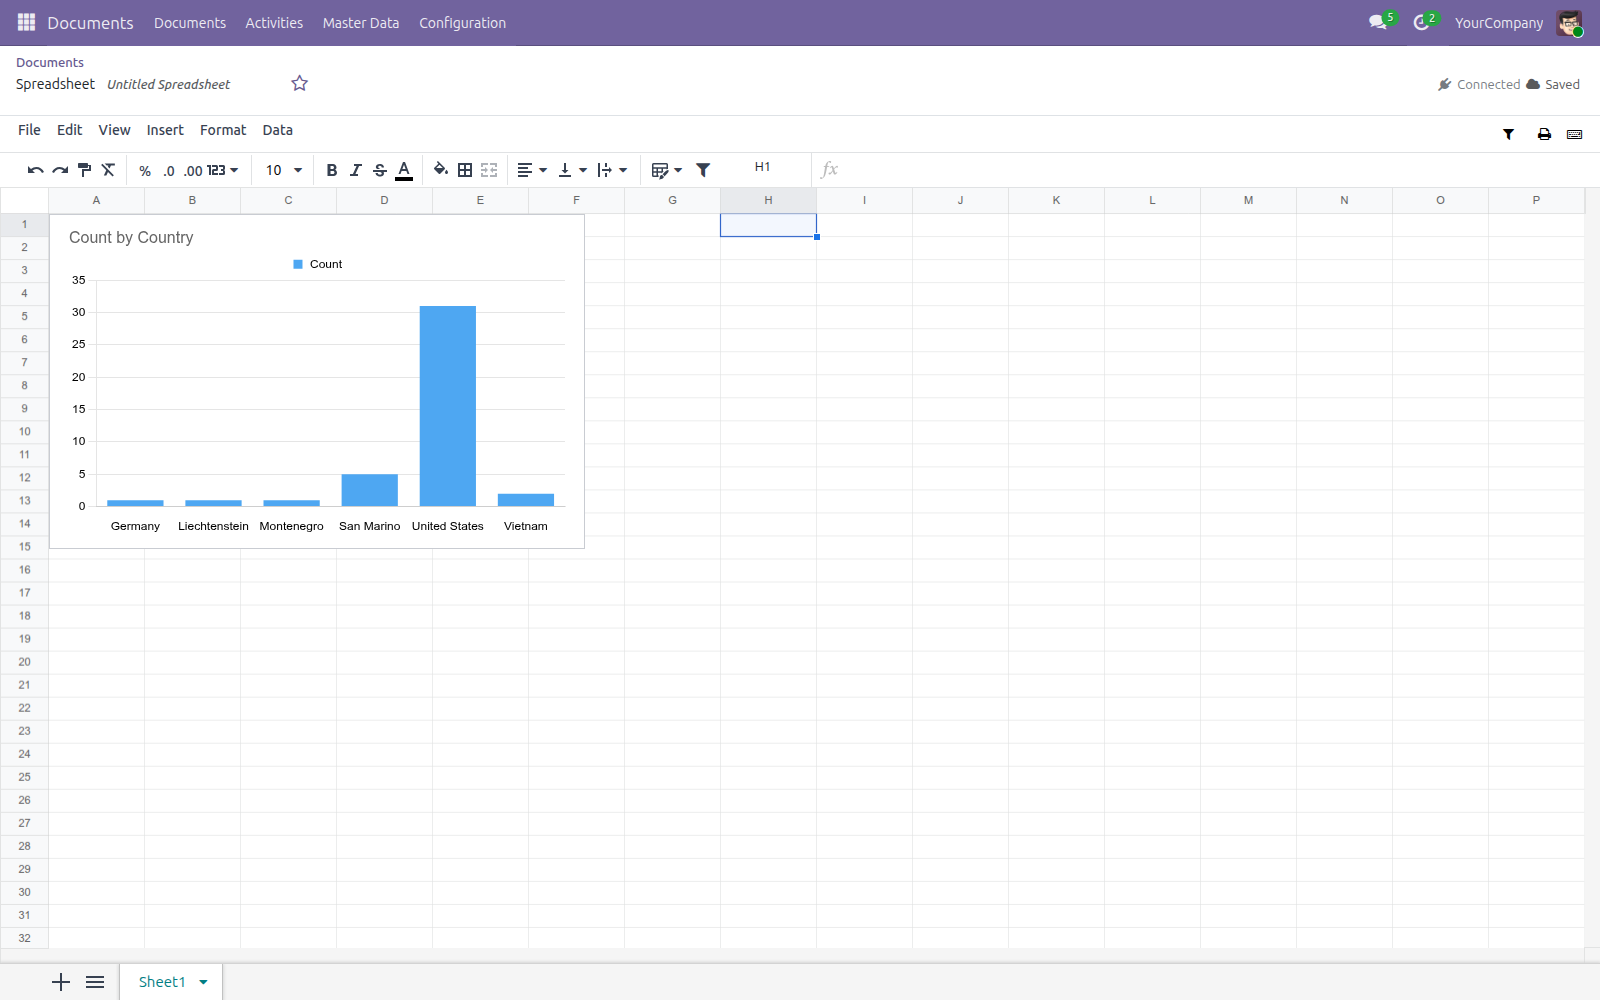Open the Data menu

tap(278, 130)
